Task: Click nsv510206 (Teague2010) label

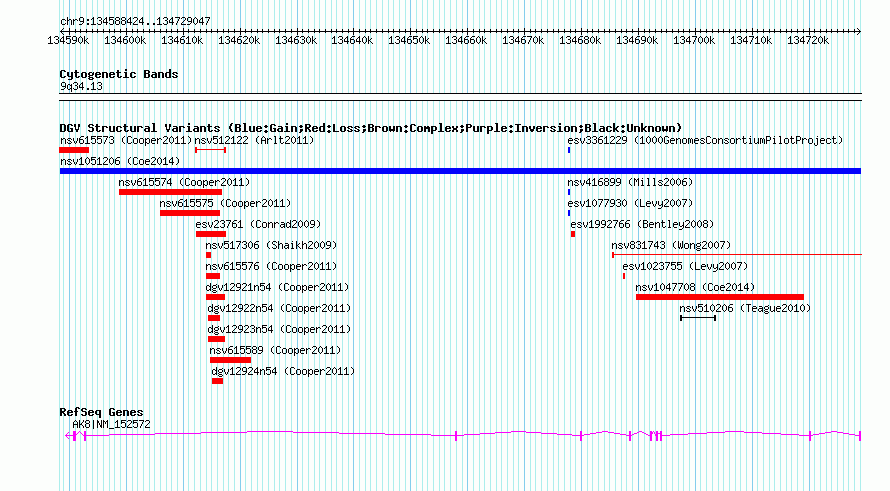Action: point(745,308)
